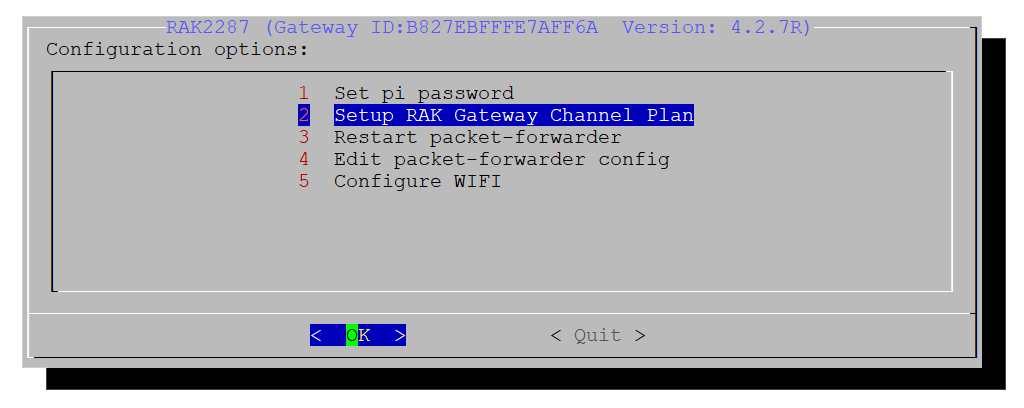Click the red number 5 shortcut

coord(304,181)
